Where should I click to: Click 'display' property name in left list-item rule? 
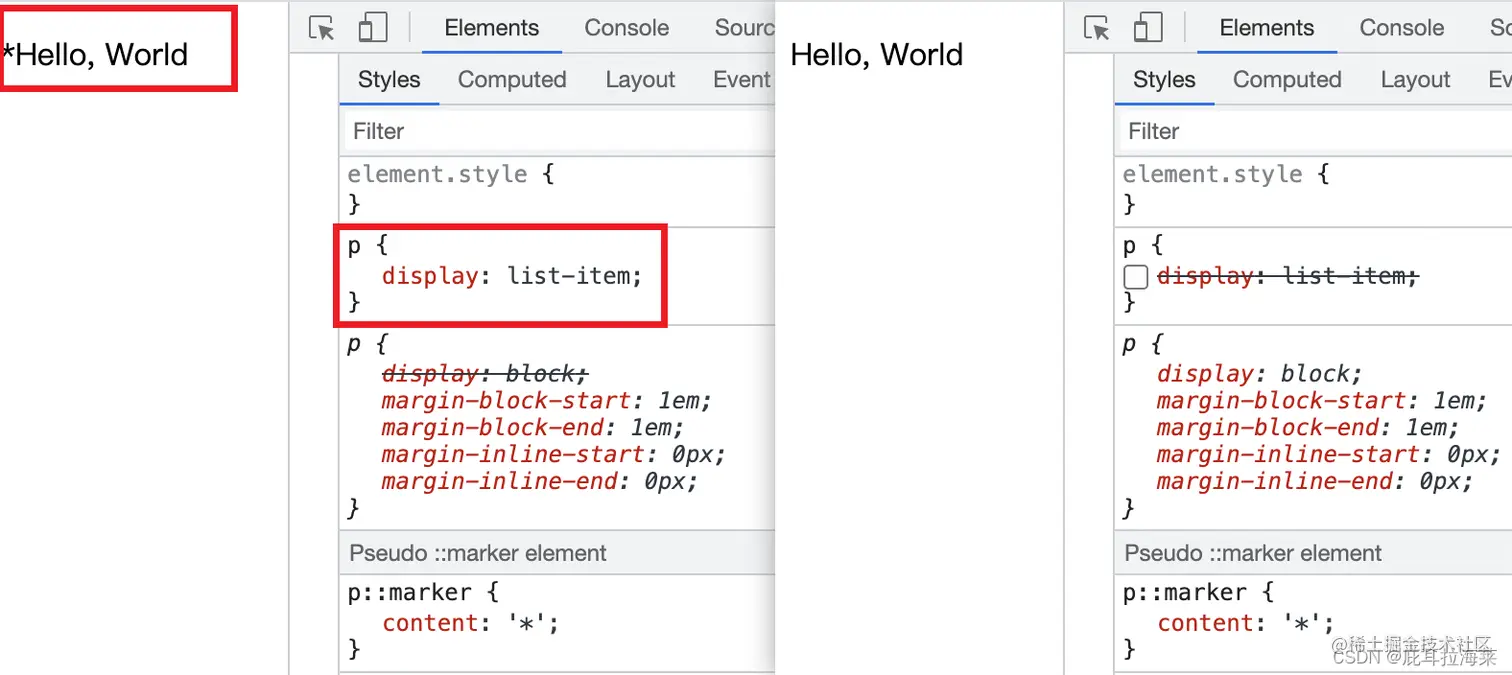[430, 276]
